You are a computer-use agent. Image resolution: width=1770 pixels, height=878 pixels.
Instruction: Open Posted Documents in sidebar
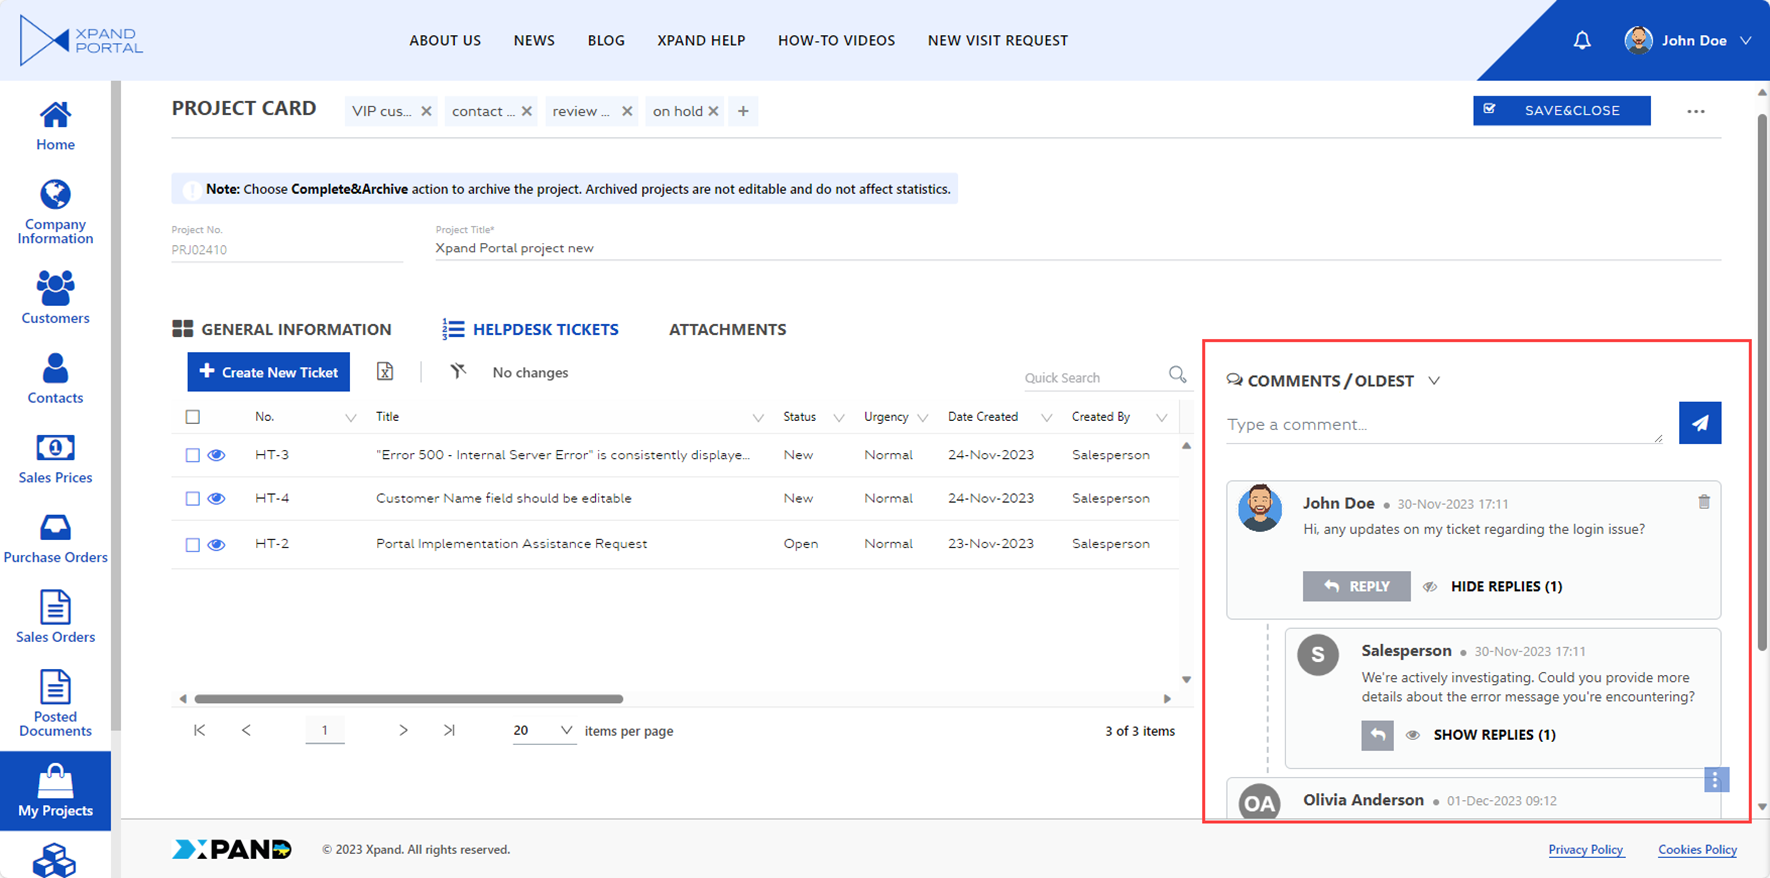[55, 704]
